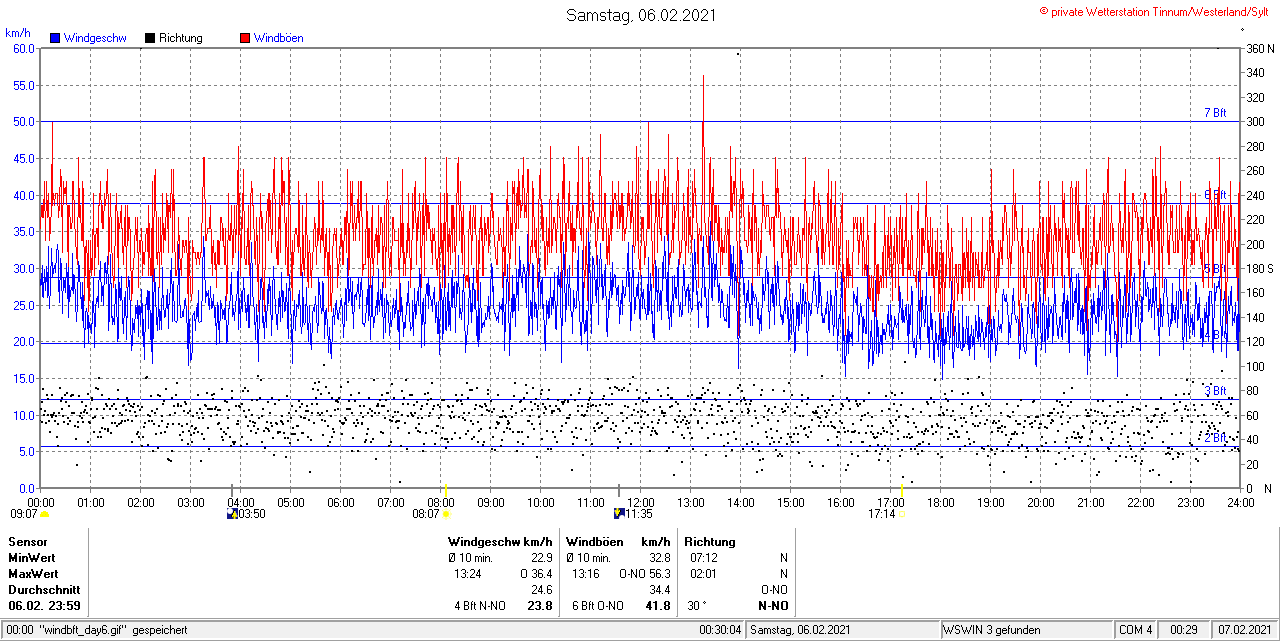The height and width of the screenshot is (641, 1280).
Task: Click the max wind time 13:24
Action: click(x=468, y=574)
